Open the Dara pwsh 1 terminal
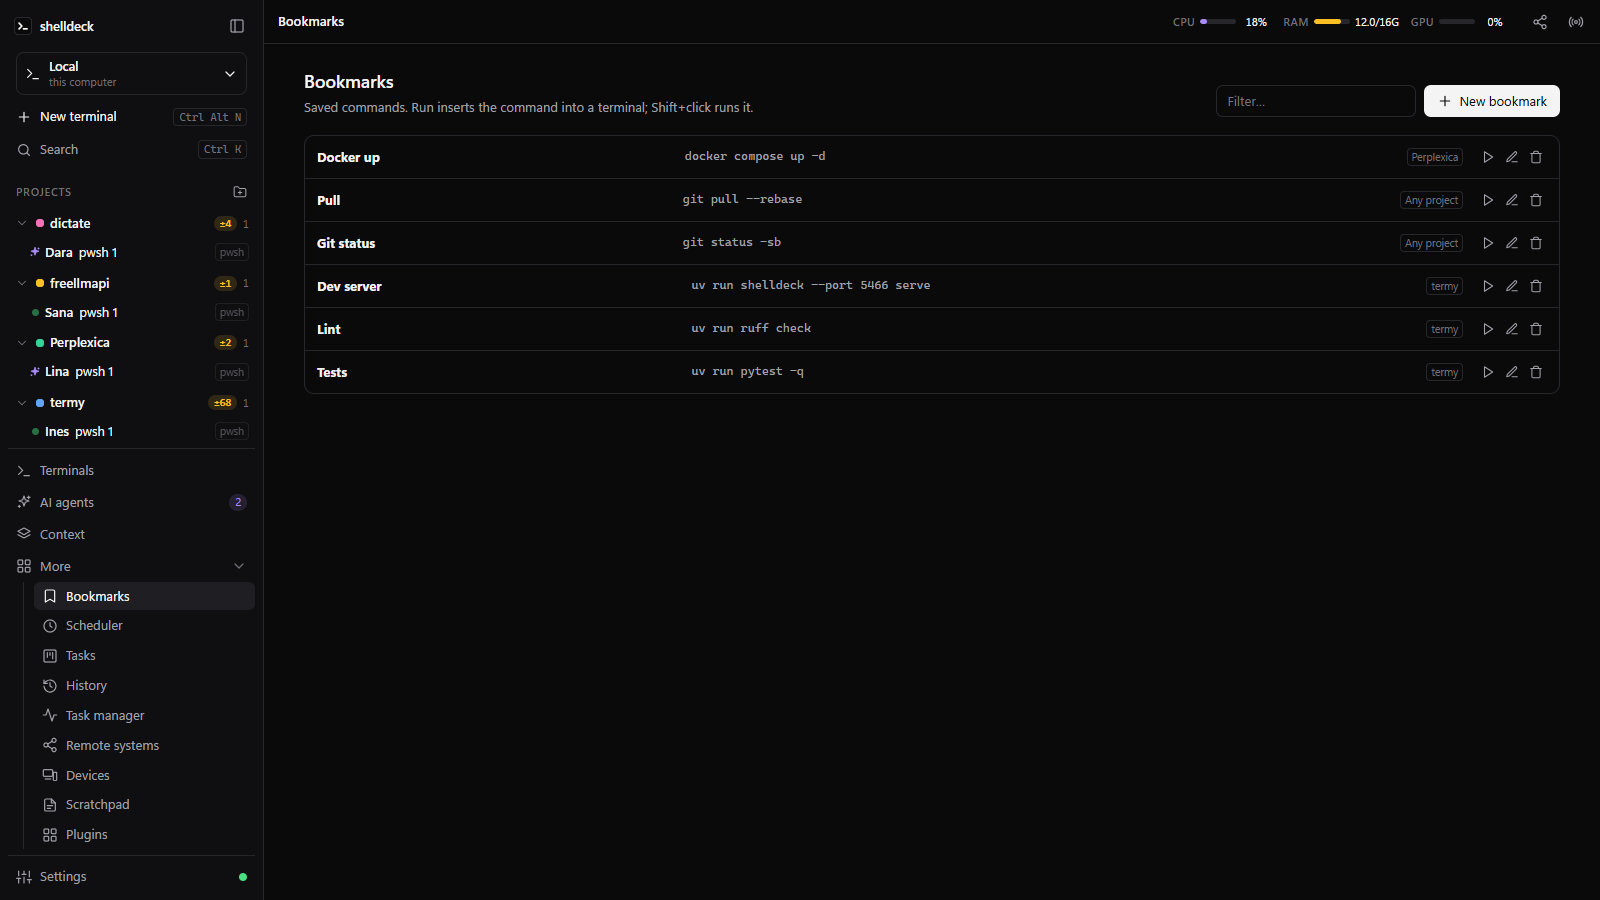Image resolution: width=1600 pixels, height=900 pixels. pyautogui.click(x=139, y=252)
